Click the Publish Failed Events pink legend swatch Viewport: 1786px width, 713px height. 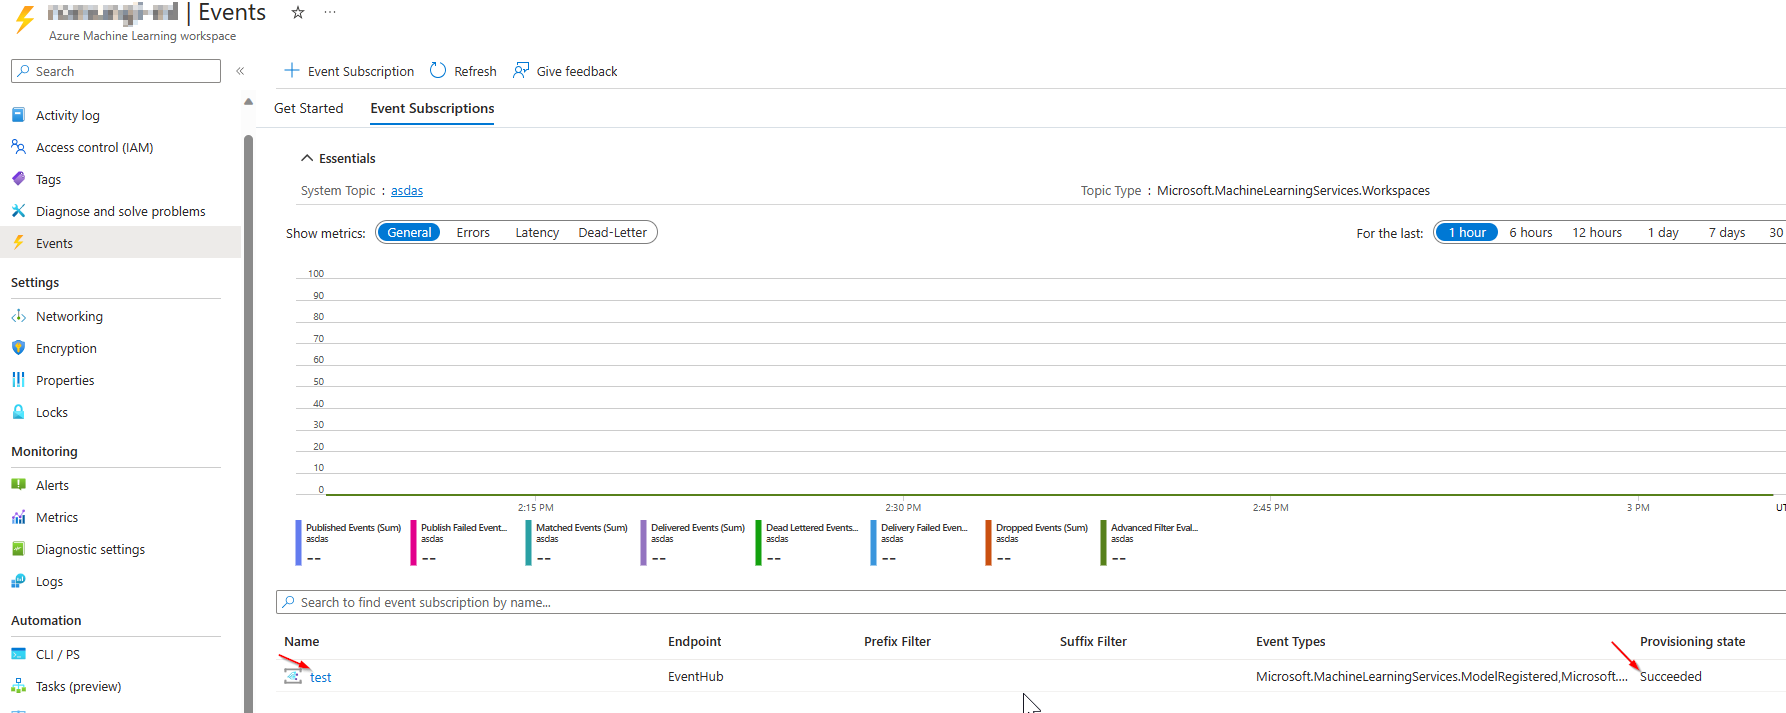point(413,542)
